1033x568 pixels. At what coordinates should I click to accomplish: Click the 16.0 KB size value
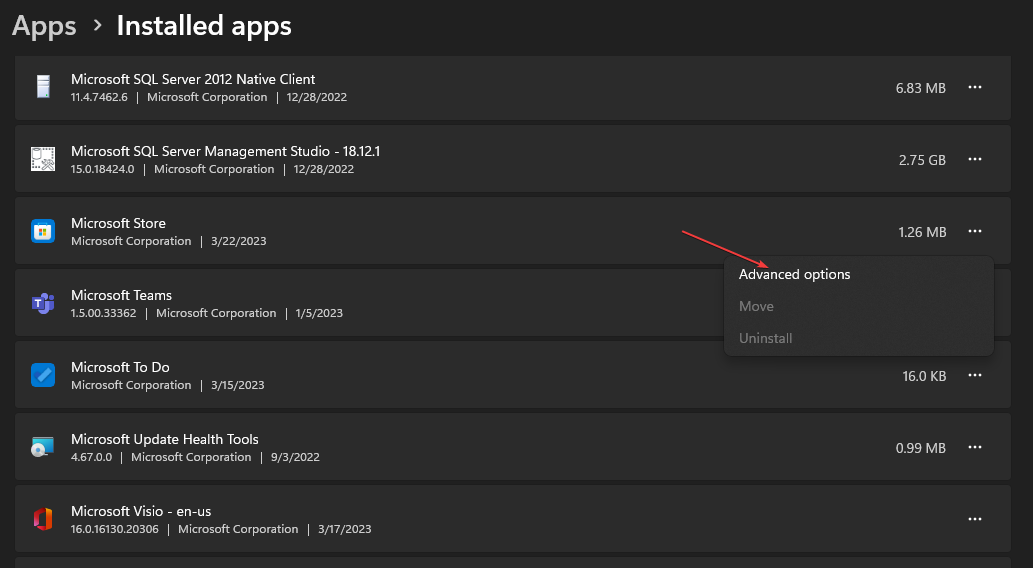tap(924, 376)
